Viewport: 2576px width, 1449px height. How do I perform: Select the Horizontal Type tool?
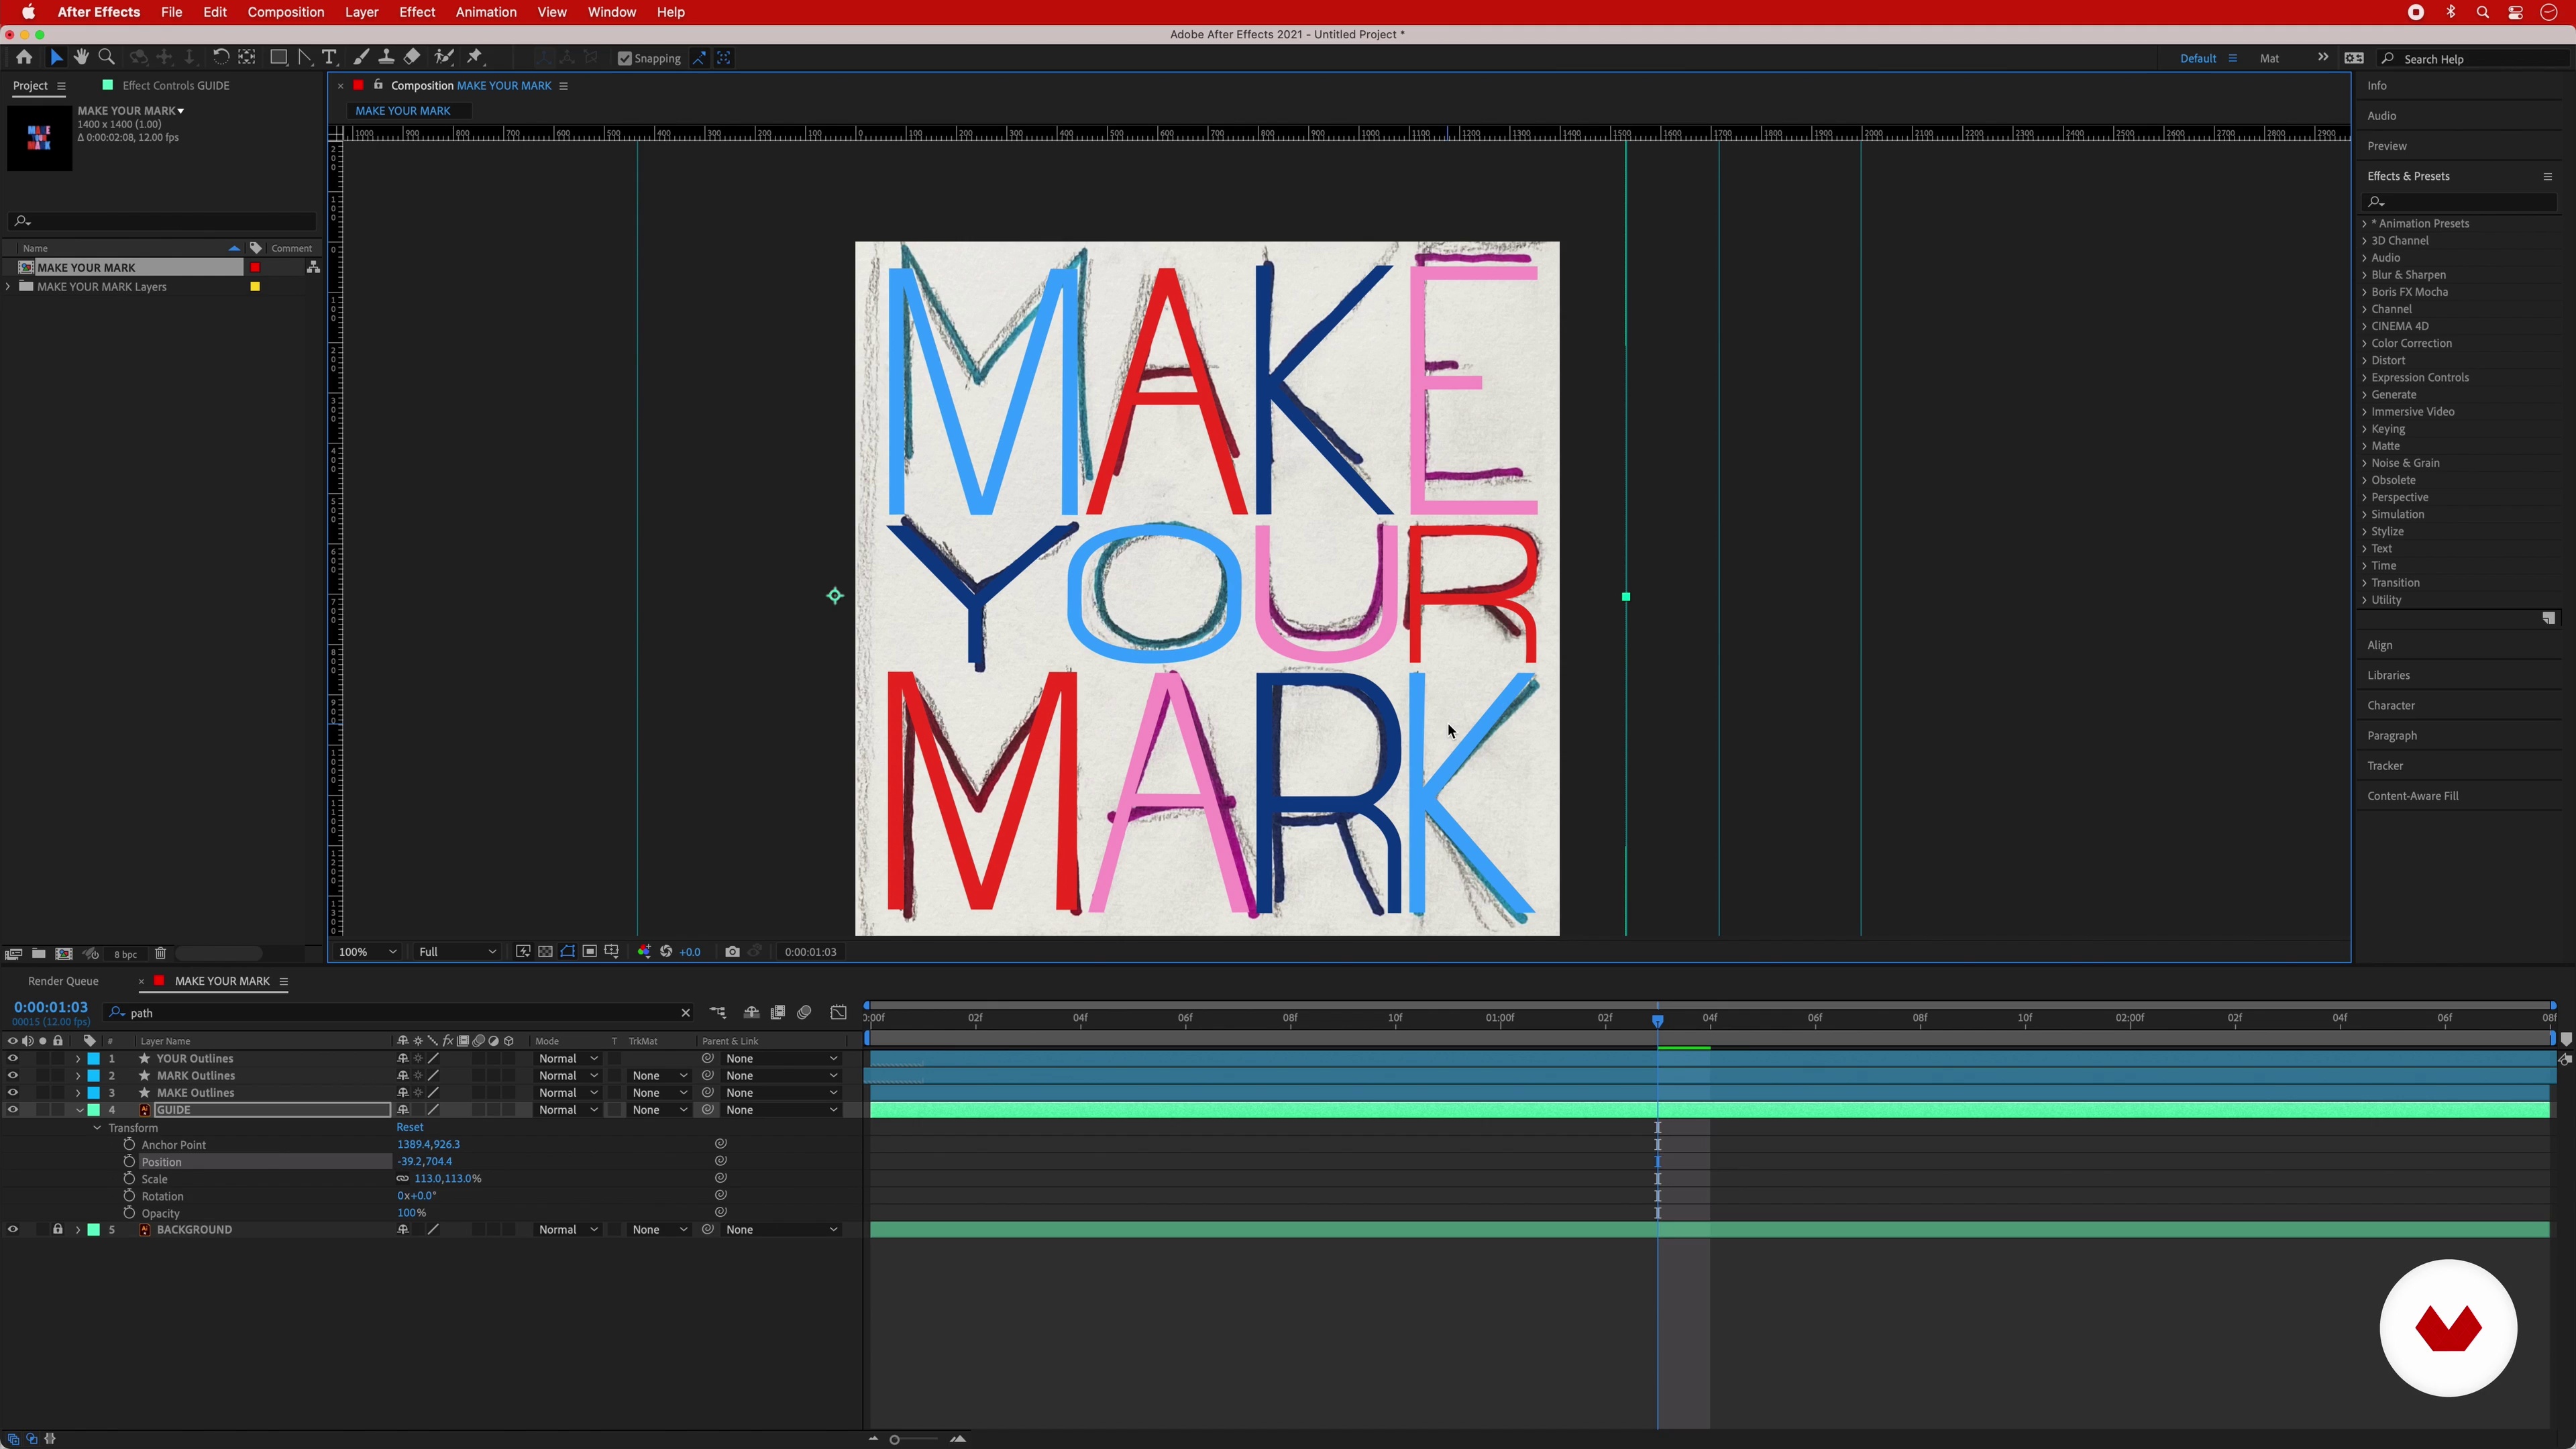click(x=330, y=58)
